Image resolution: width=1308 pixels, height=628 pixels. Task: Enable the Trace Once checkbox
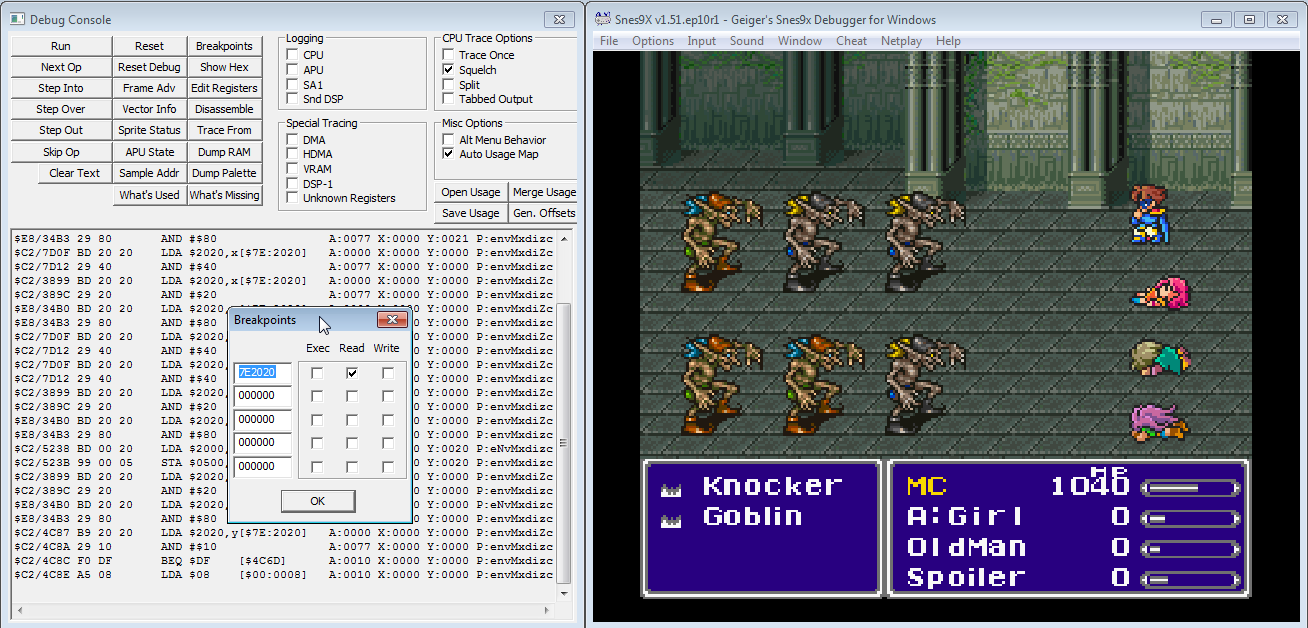[449, 55]
